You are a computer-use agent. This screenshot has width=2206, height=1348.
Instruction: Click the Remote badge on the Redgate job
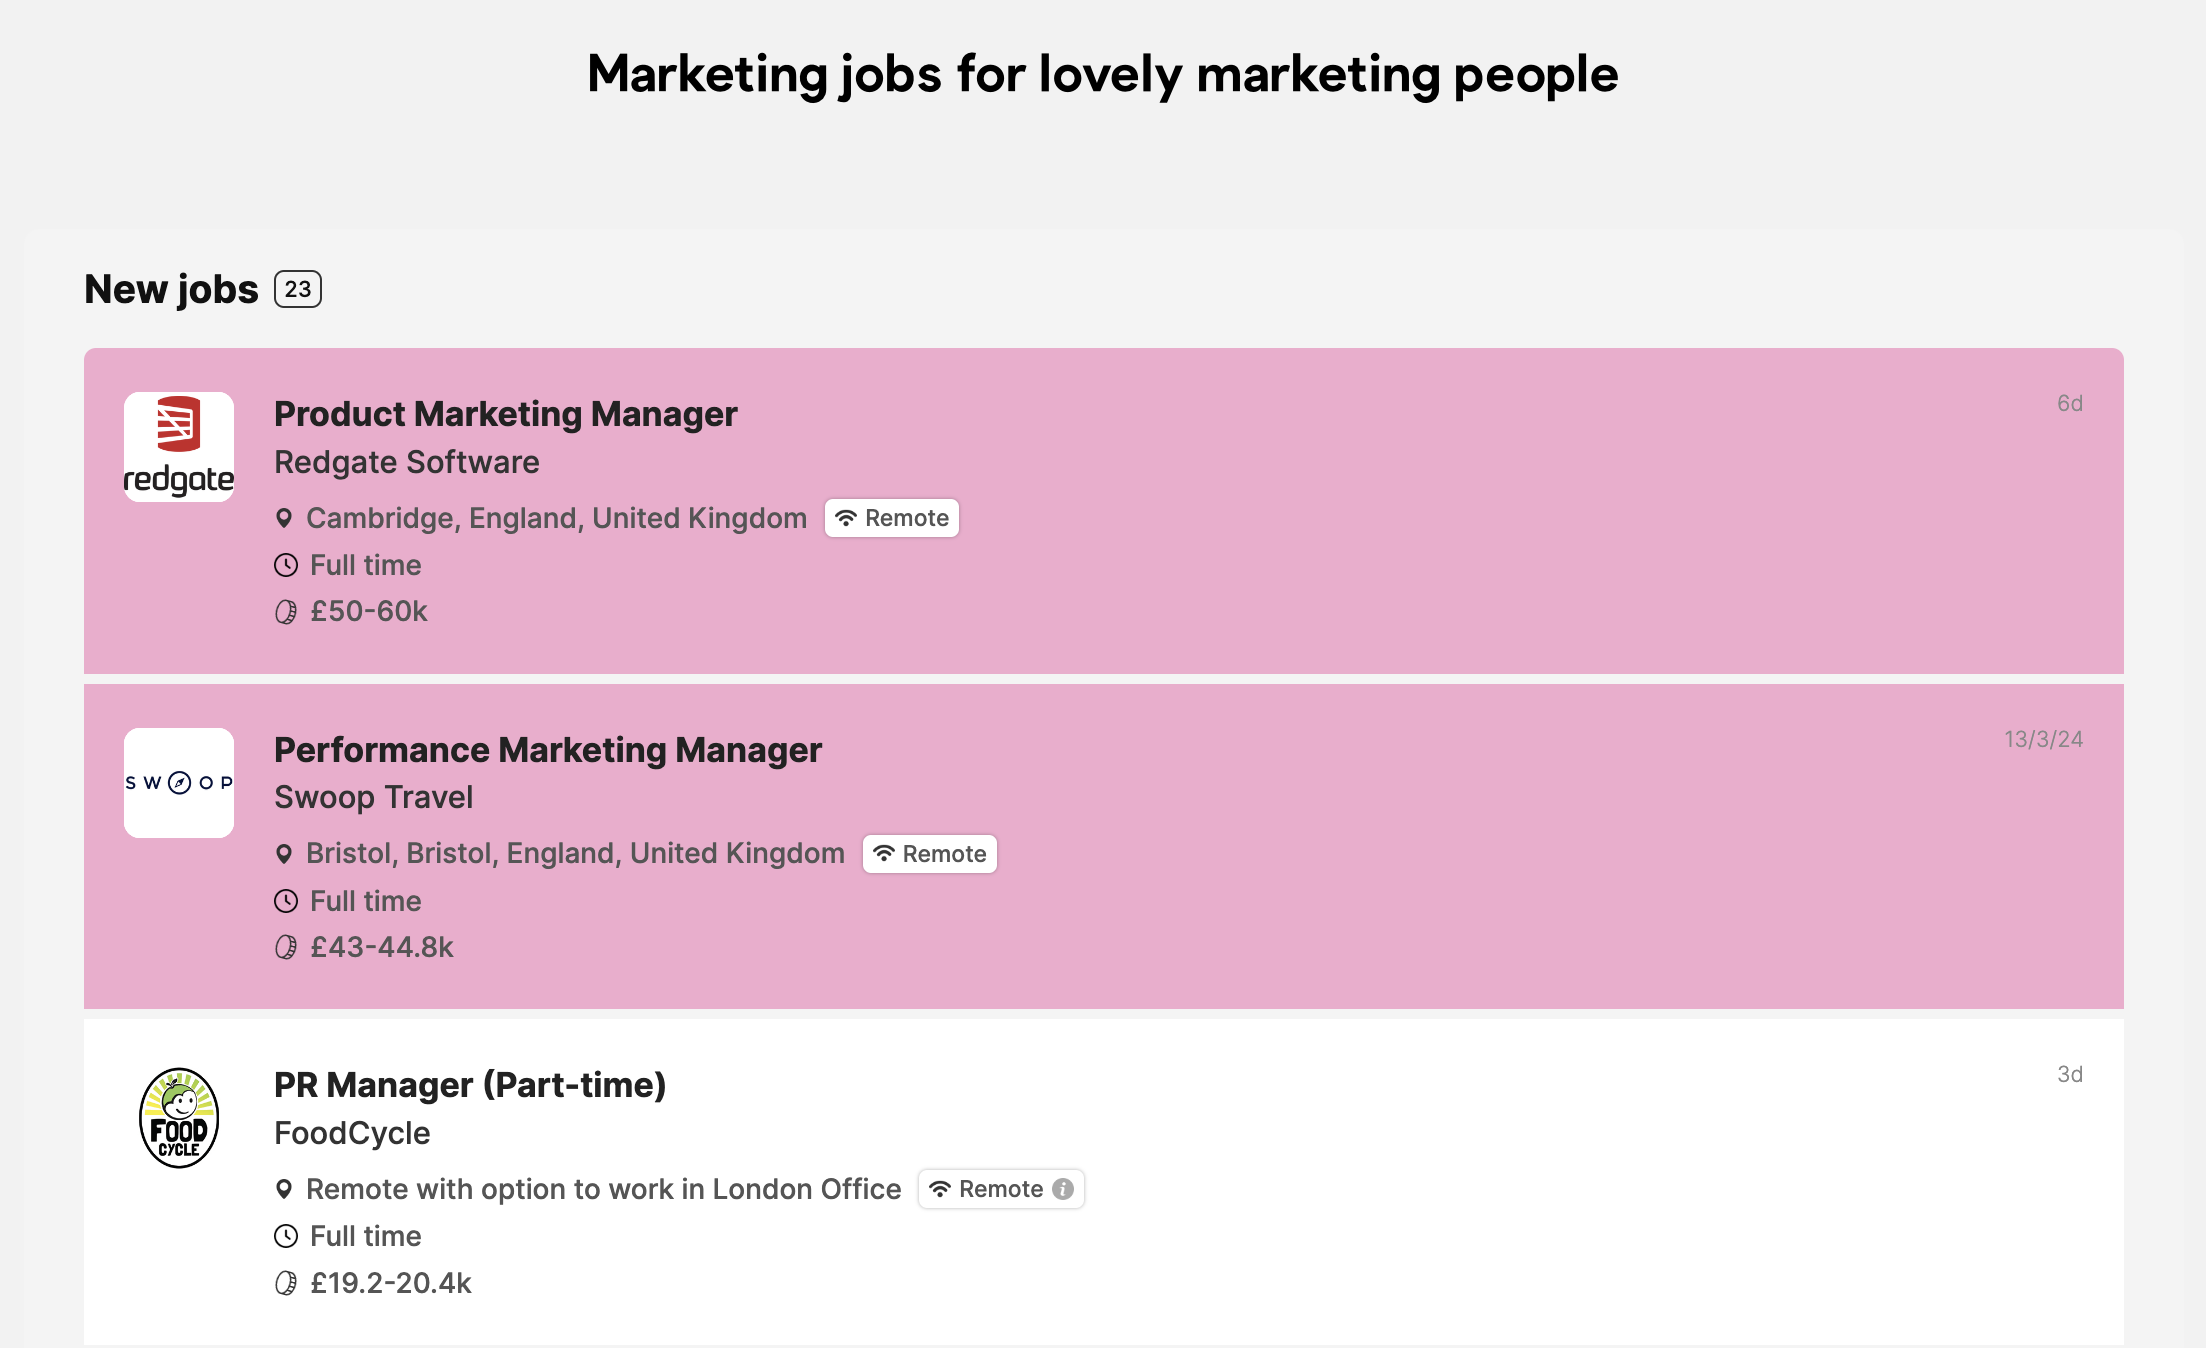pyautogui.click(x=891, y=518)
